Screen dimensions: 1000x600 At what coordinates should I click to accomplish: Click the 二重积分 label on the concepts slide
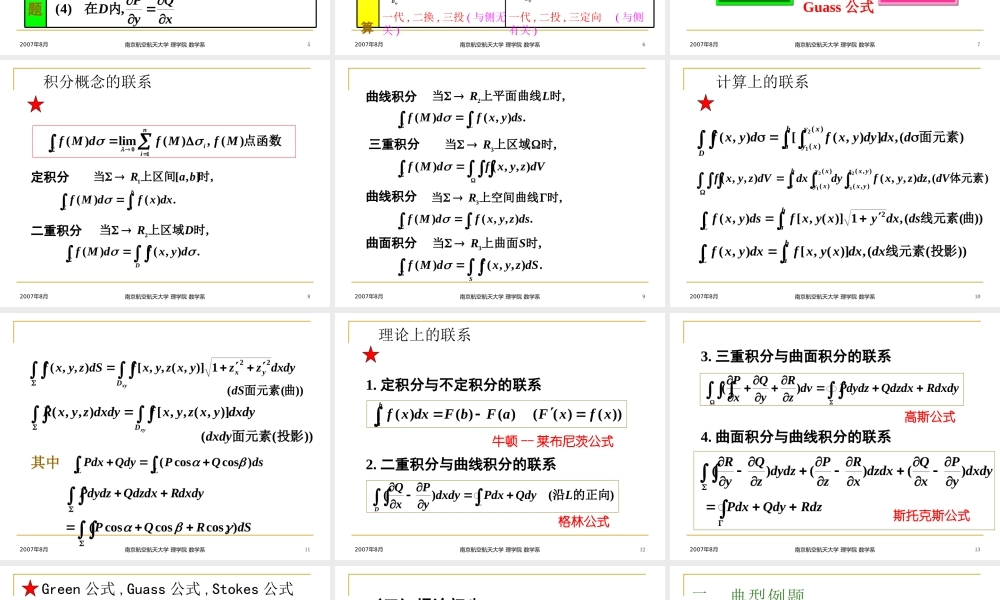[x=56, y=230]
